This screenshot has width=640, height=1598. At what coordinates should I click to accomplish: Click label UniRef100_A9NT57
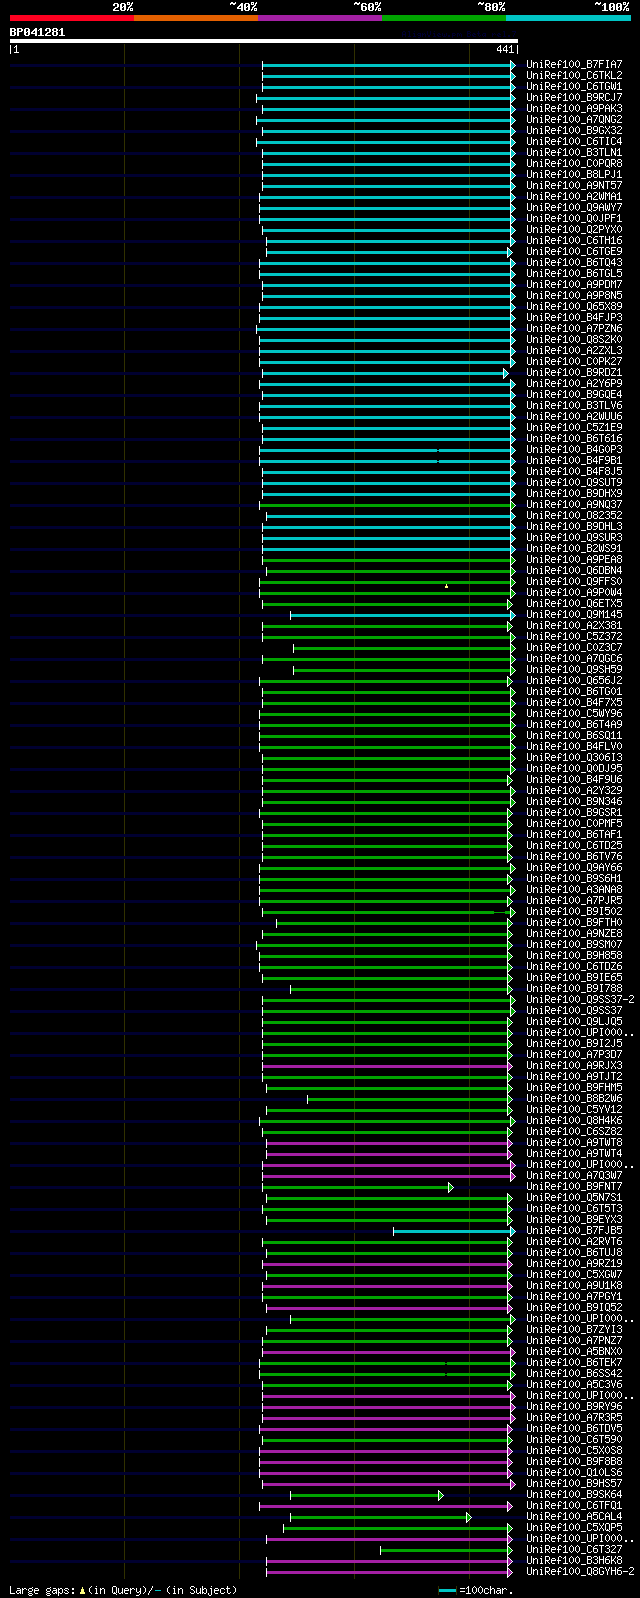pyautogui.click(x=574, y=185)
